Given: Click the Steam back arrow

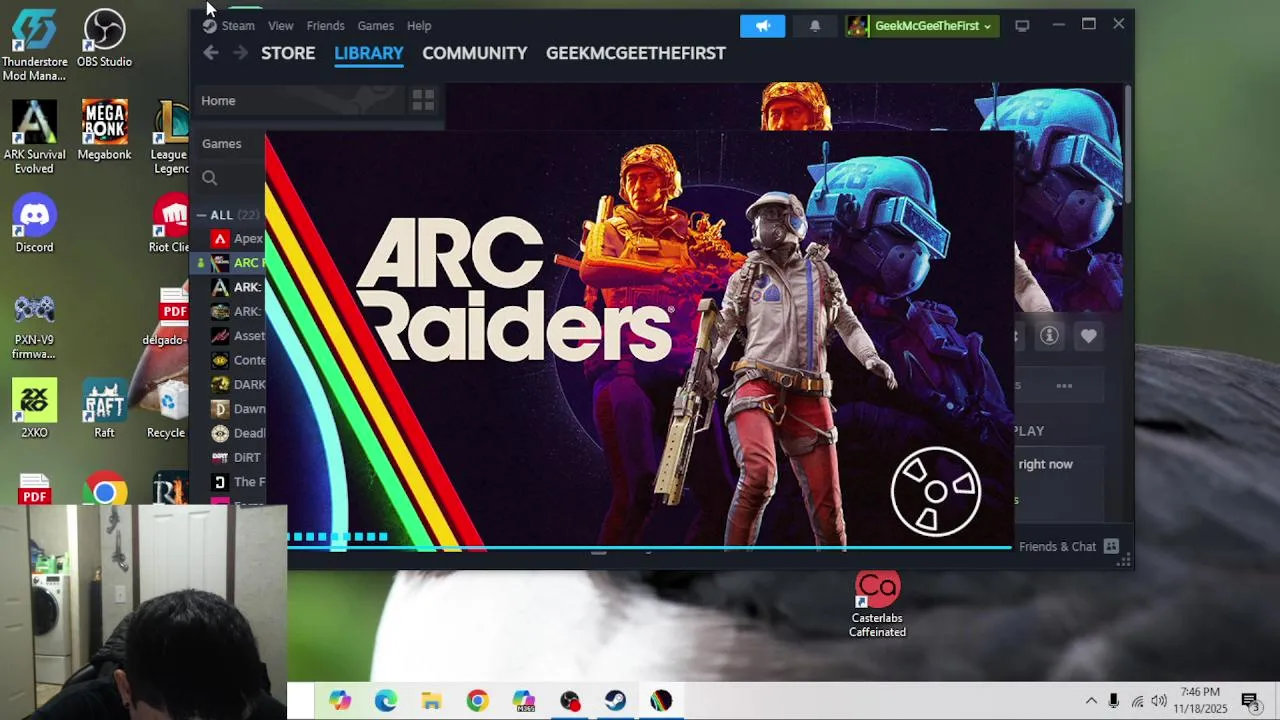Looking at the screenshot, I should 210,53.
